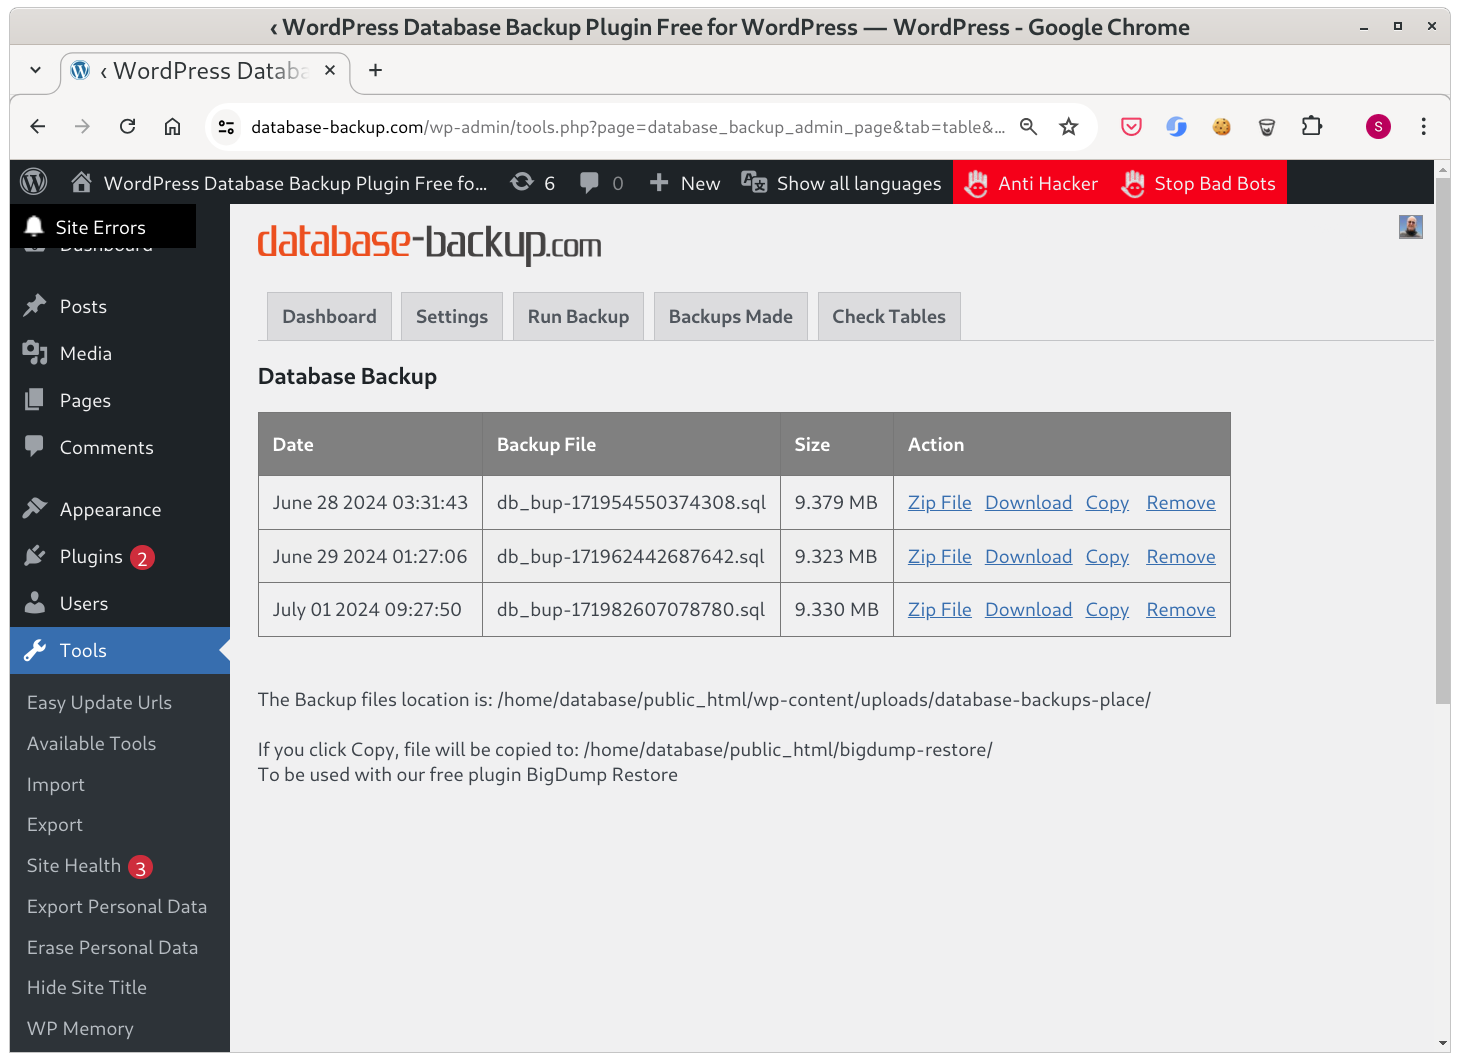Bookmark this page with the star icon

coord(1069,127)
